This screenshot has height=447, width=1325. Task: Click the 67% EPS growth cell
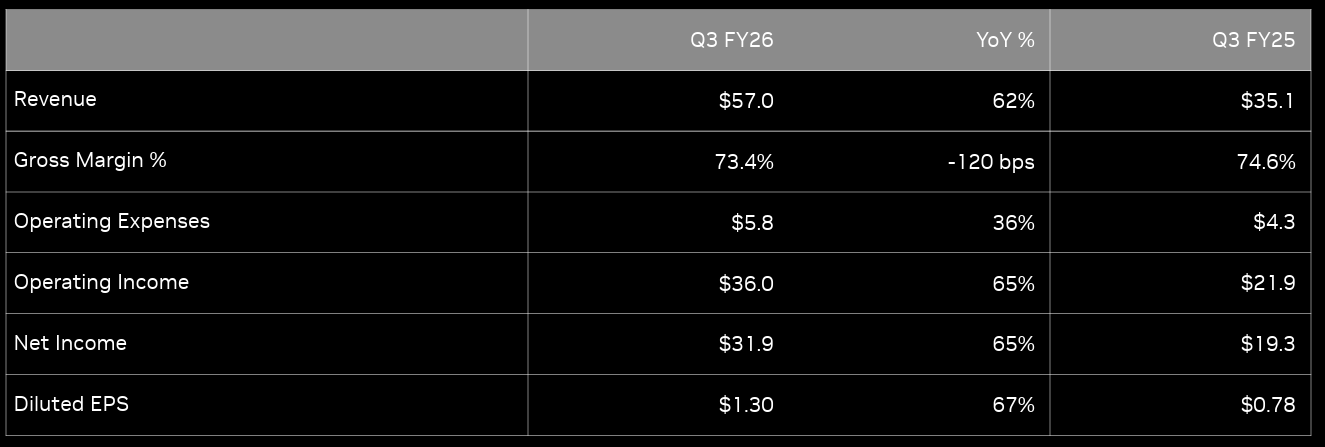pos(1014,405)
